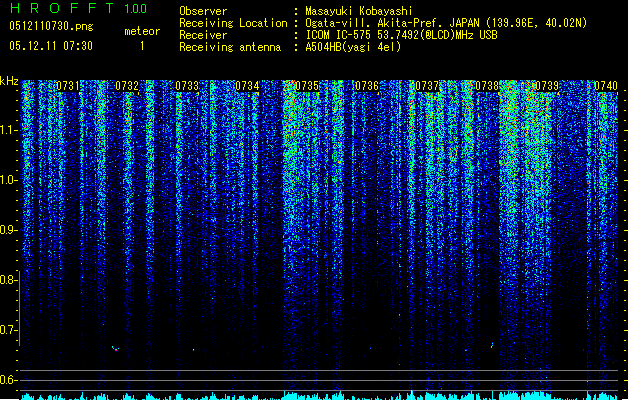Image resolution: width=629 pixels, height=400 pixels.
Task: Click the 1.0 kHz axis tick label
Action: [x=8, y=180]
